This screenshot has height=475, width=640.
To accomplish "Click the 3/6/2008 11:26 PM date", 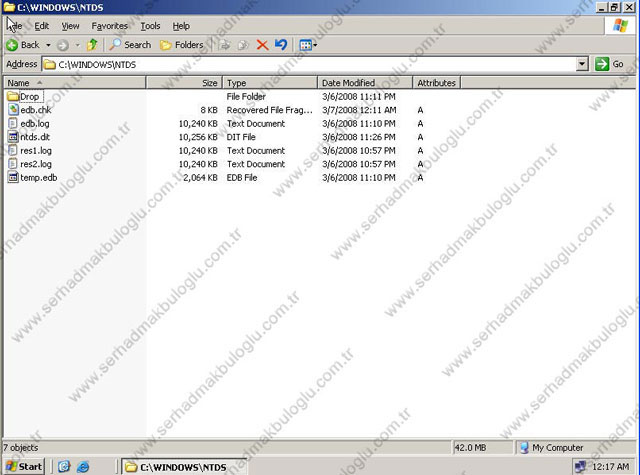I will tap(359, 137).
